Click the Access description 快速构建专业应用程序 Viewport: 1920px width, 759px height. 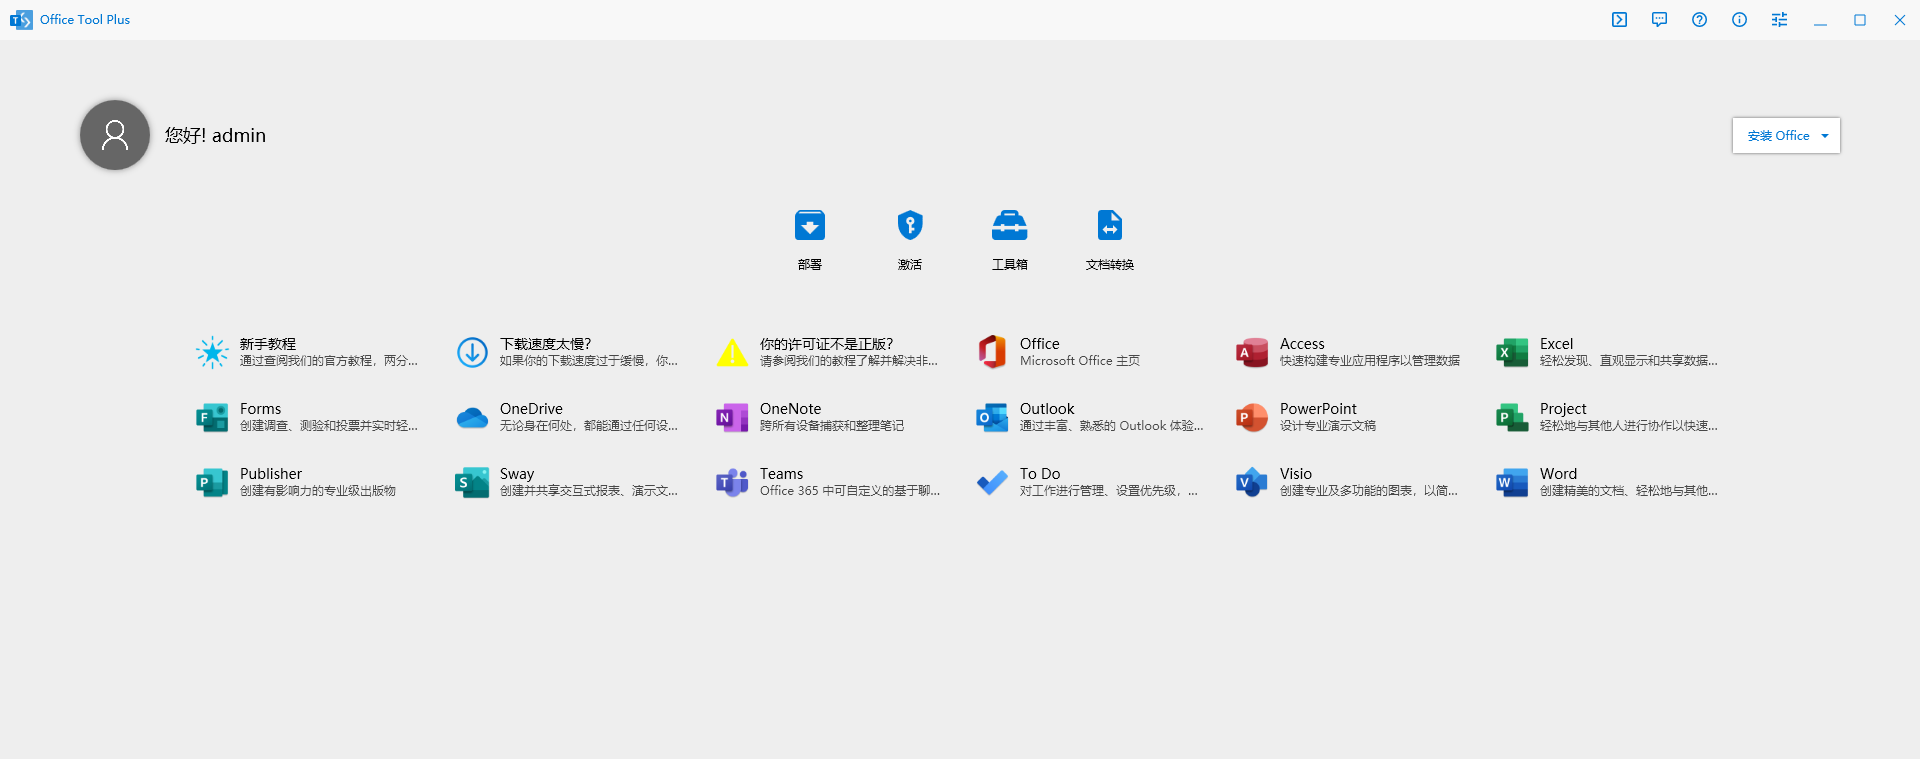(x=1370, y=361)
